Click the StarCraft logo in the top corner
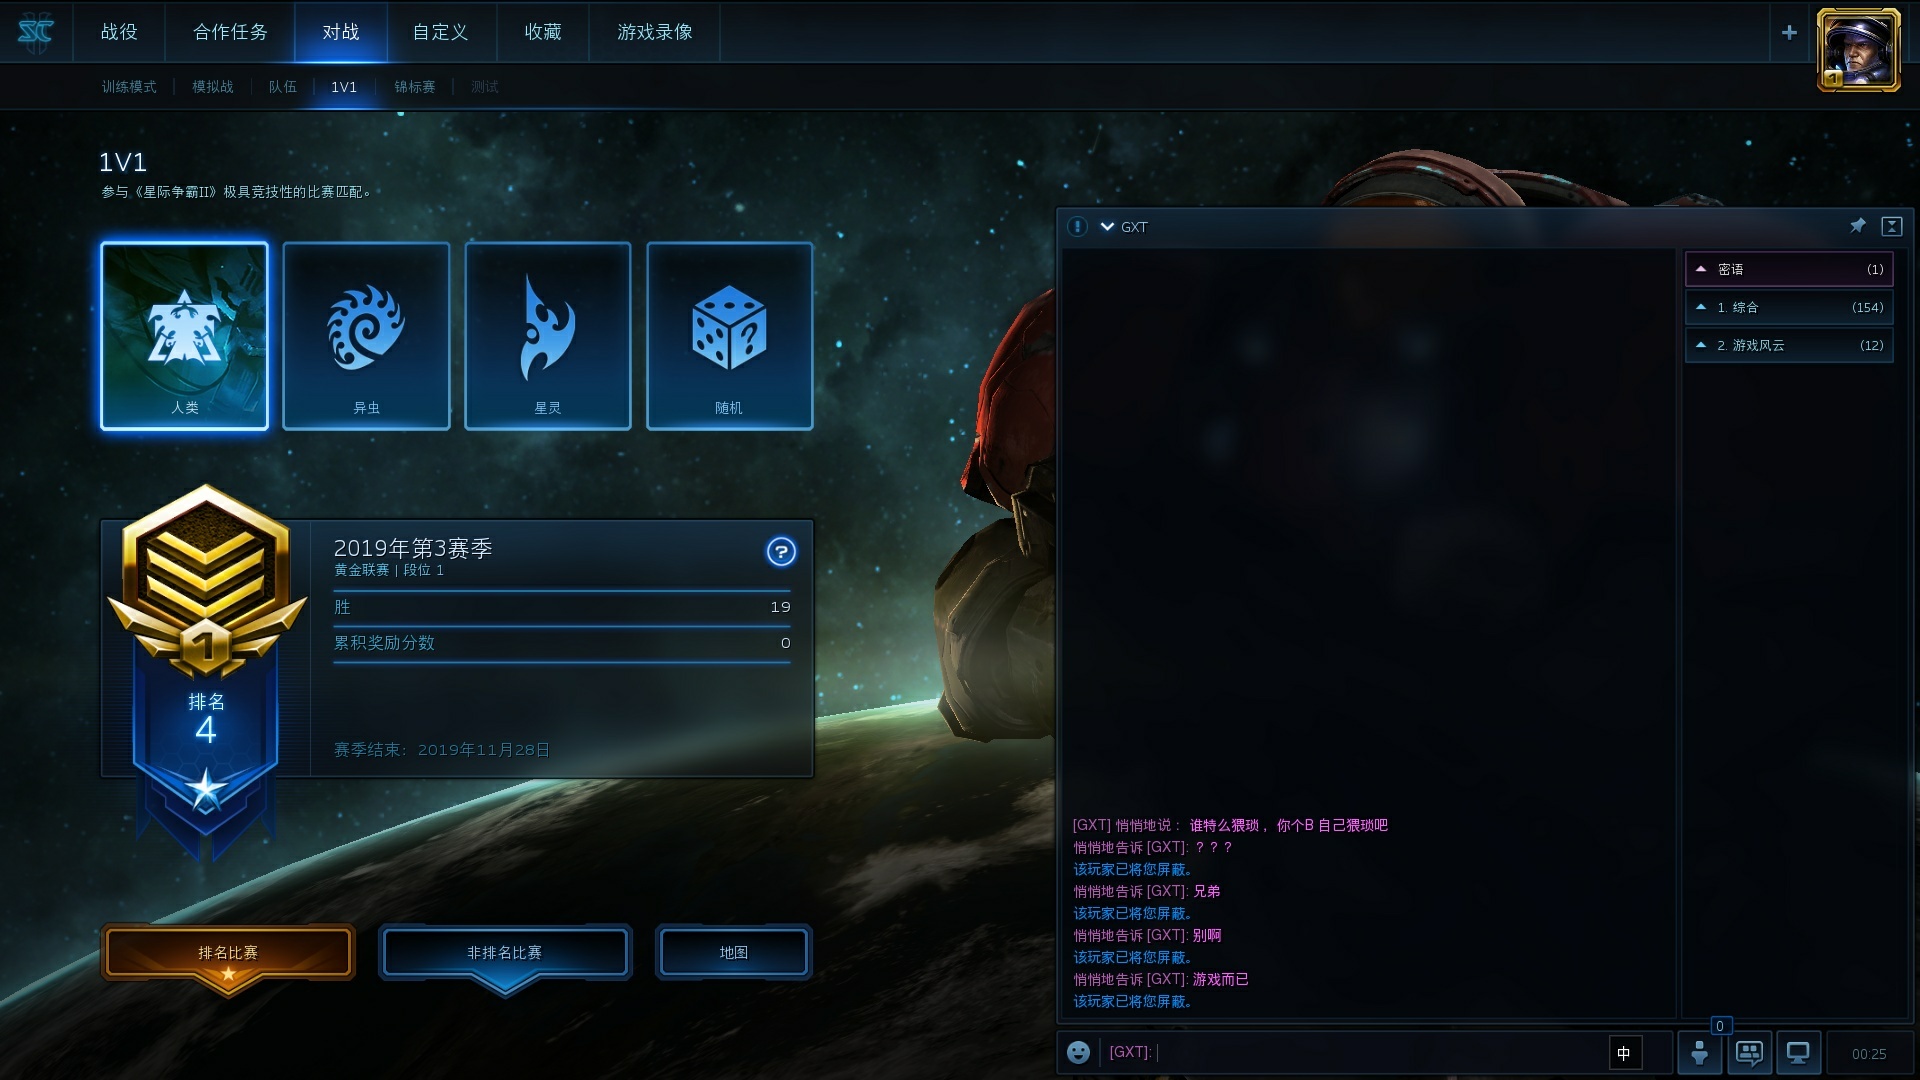The width and height of the screenshot is (1920, 1080). (x=36, y=32)
